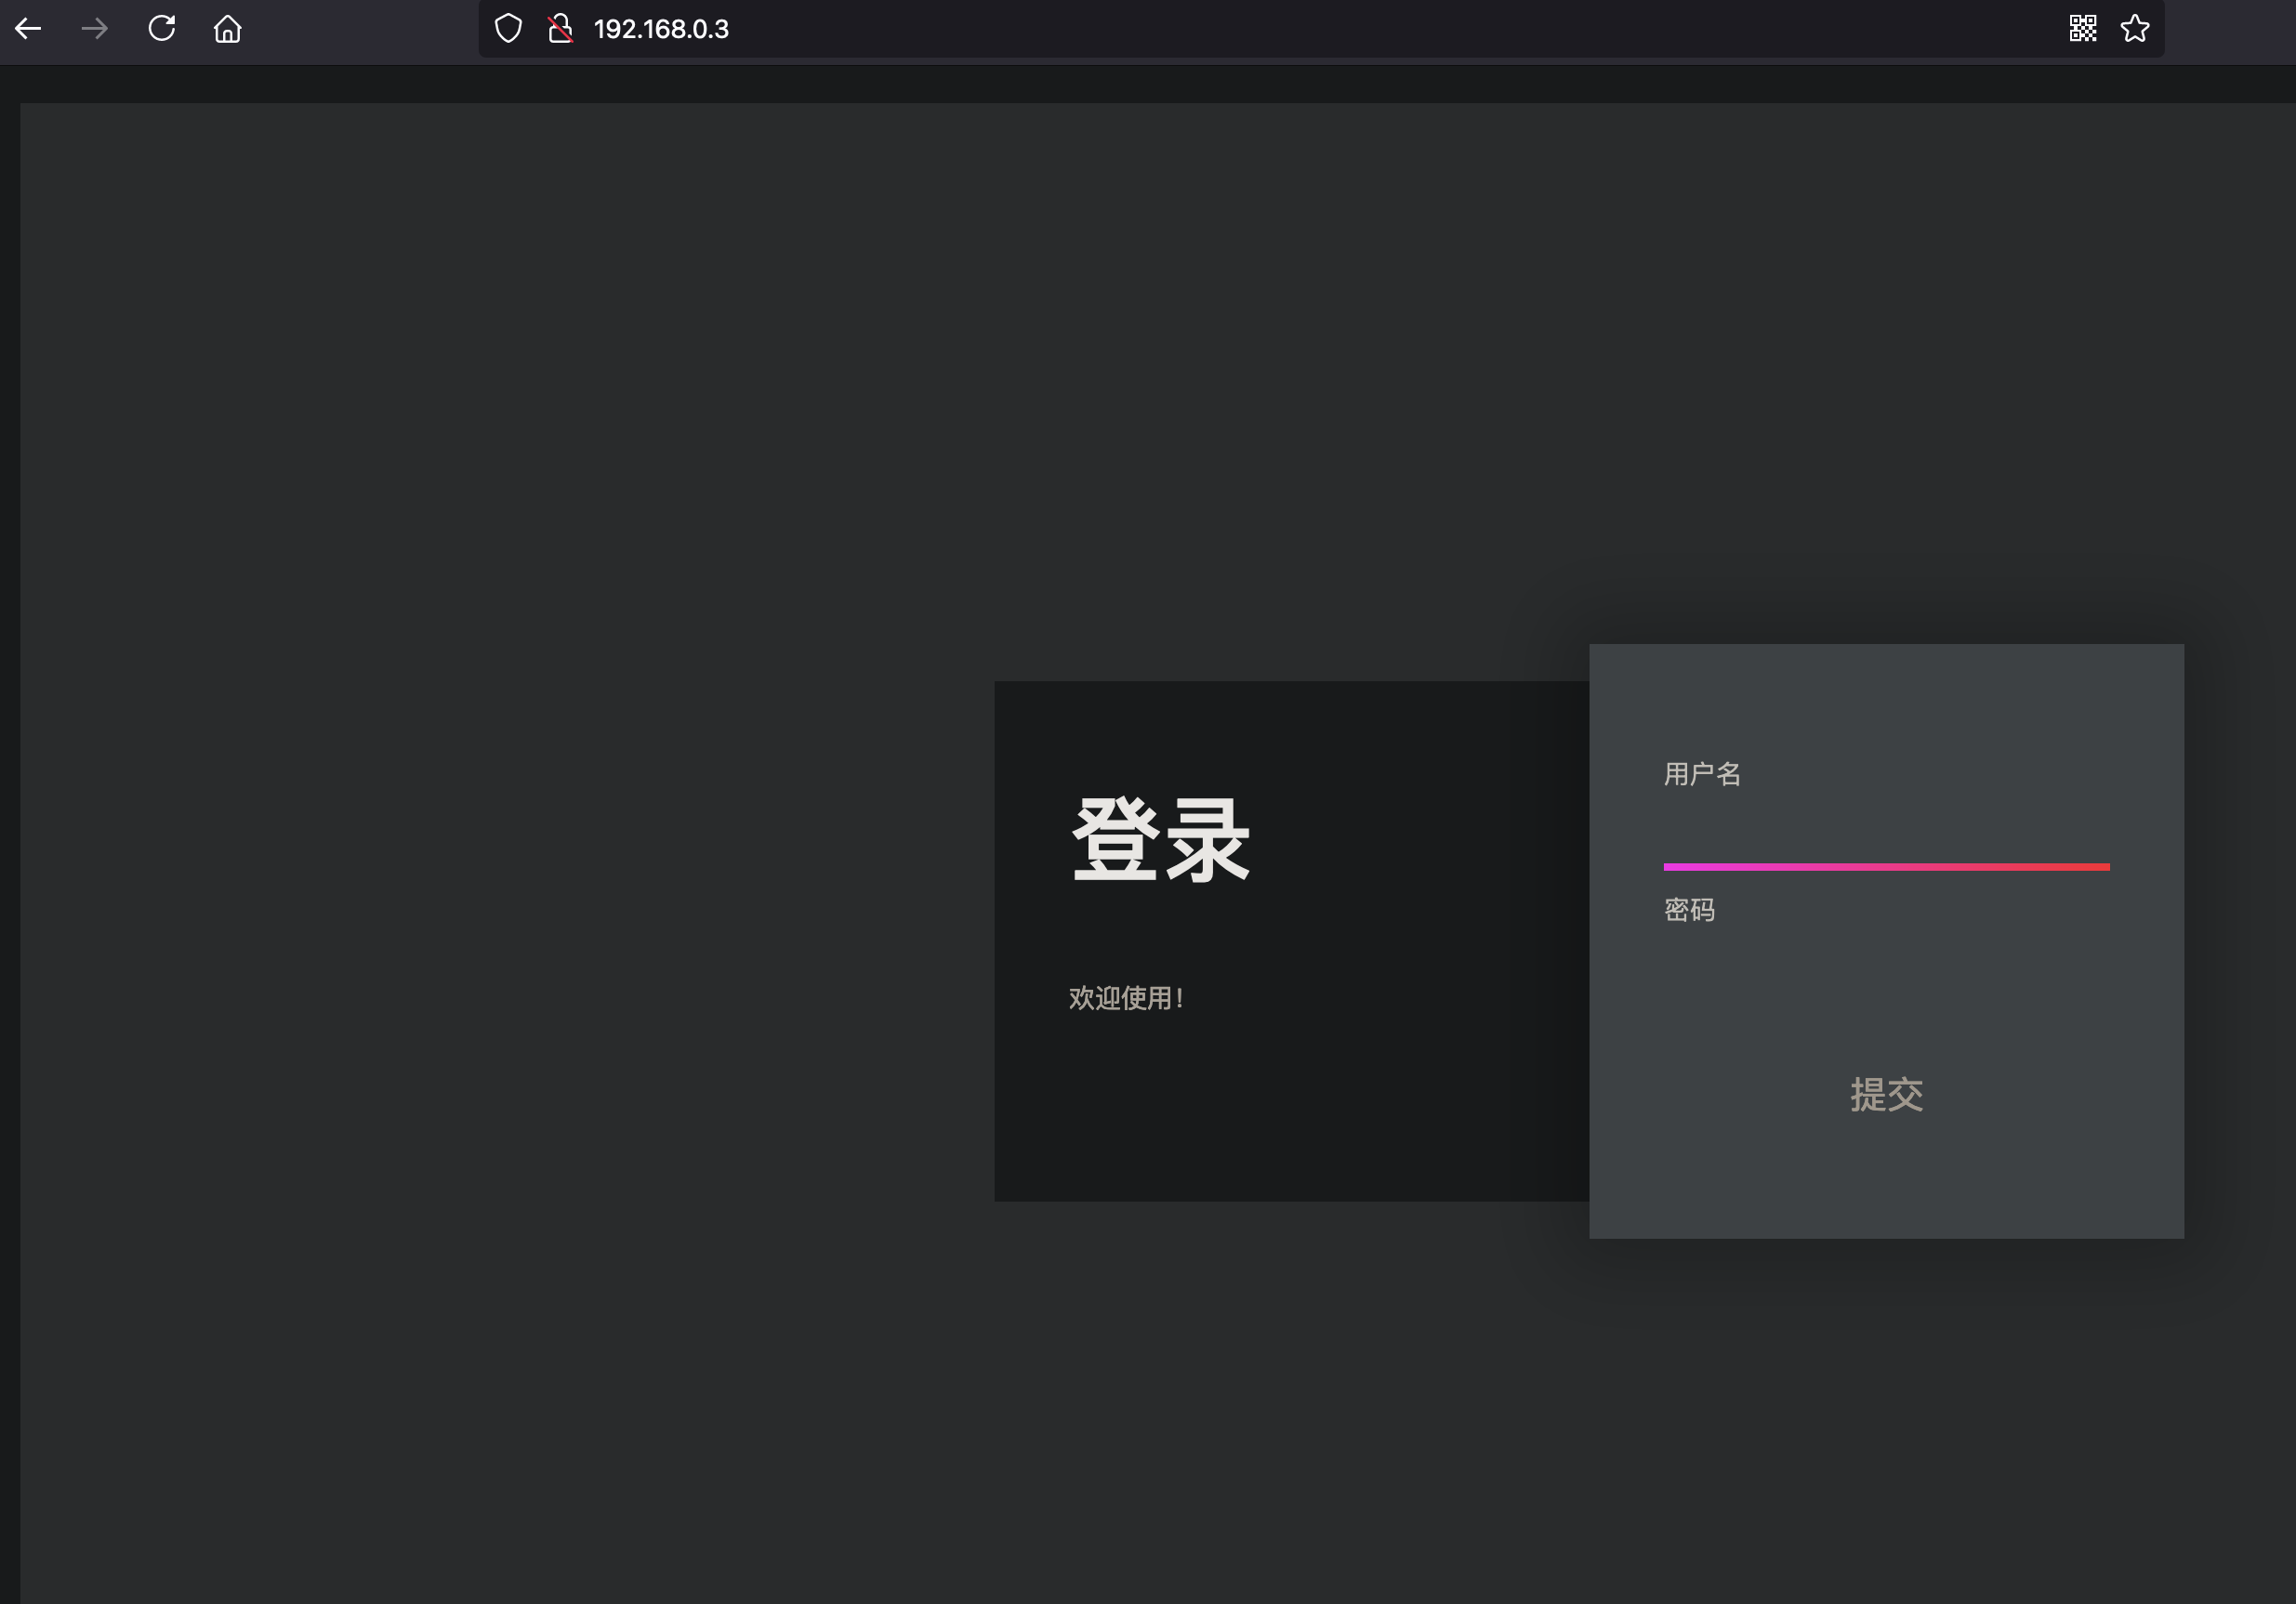This screenshot has width=2296, height=1604.
Task: Open the tracking protection shield panel
Action: coord(508,29)
